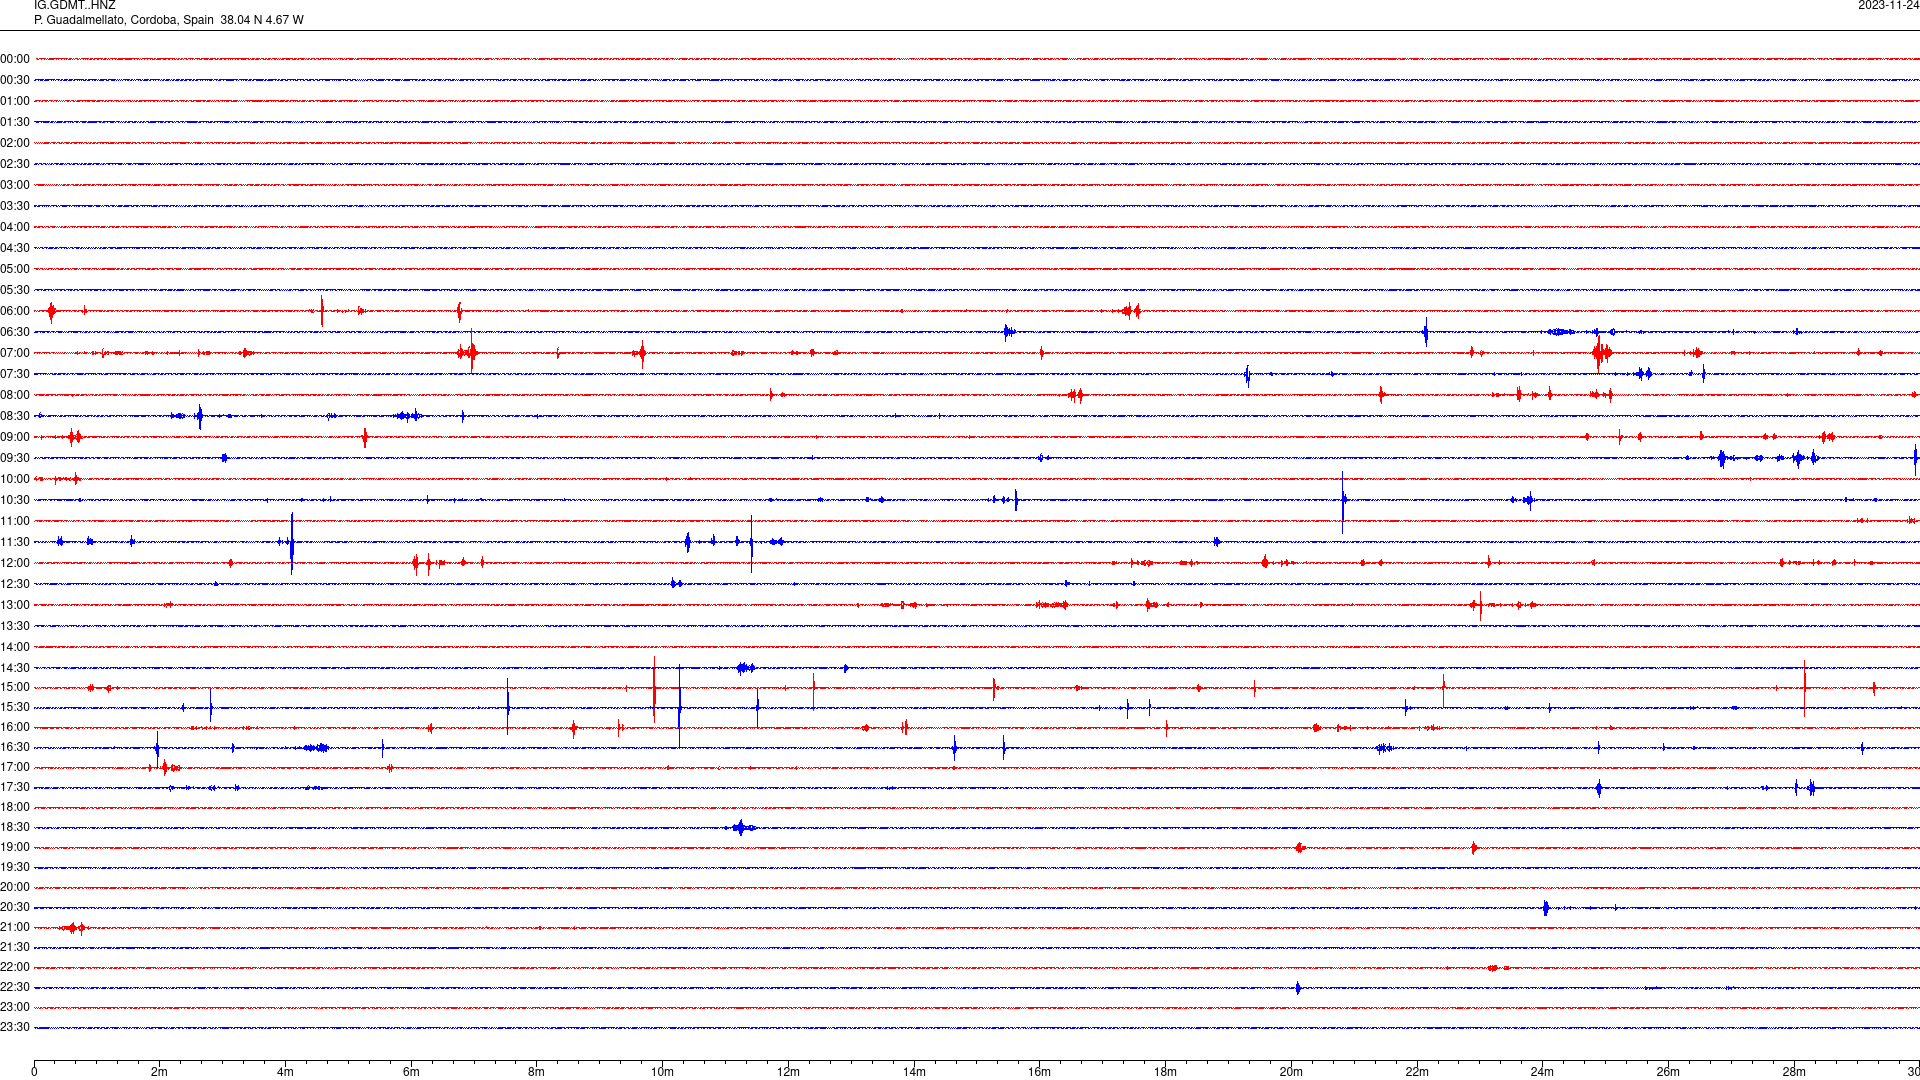Image resolution: width=1920 pixels, height=1080 pixels.
Task: Select the 13:00 trace time label
Action: coord(15,606)
